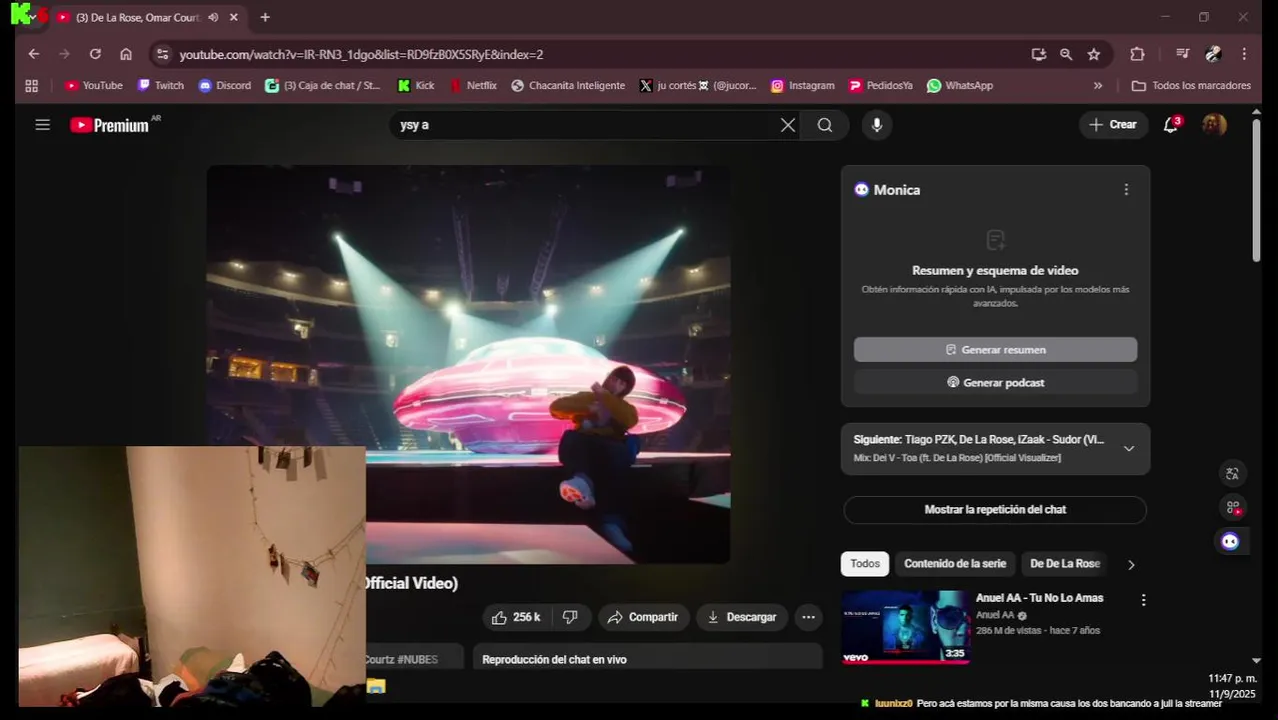
Task: Like the video with 256 k
Action: (517, 617)
